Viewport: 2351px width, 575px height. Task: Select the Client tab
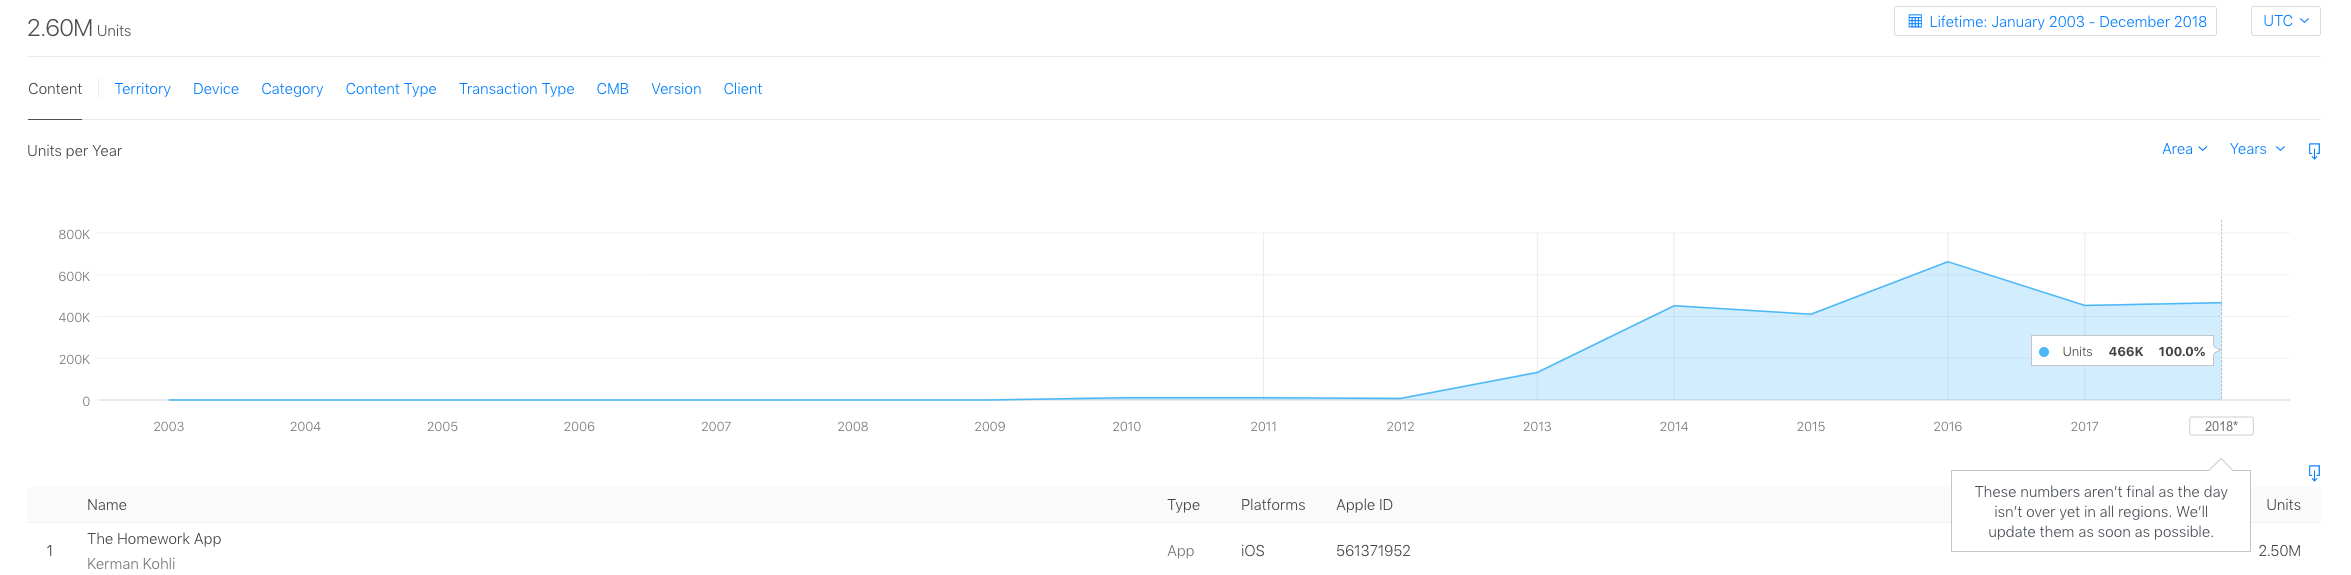coord(742,89)
